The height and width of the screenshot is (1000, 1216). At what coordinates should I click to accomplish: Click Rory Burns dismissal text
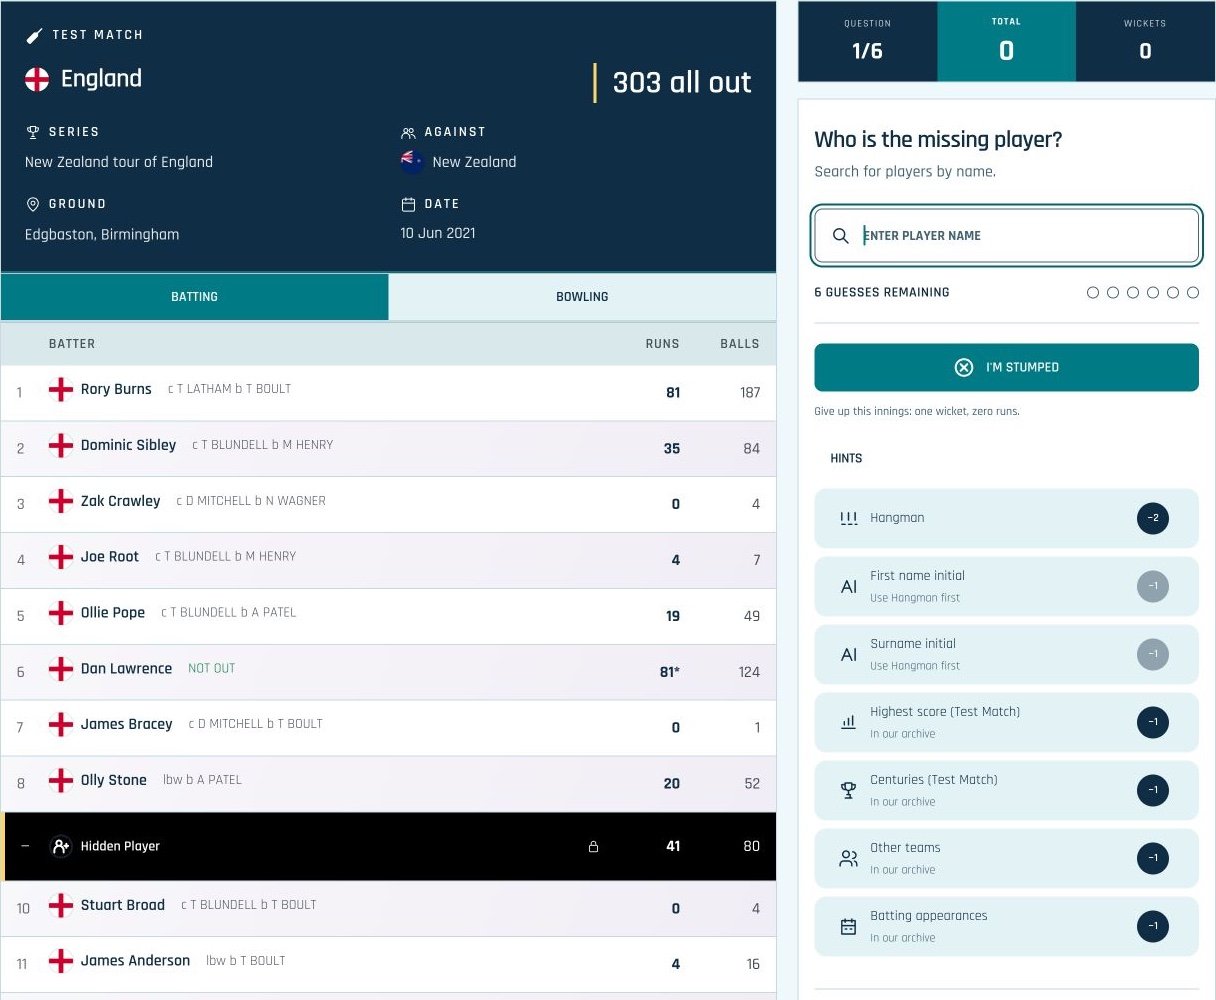(229, 389)
